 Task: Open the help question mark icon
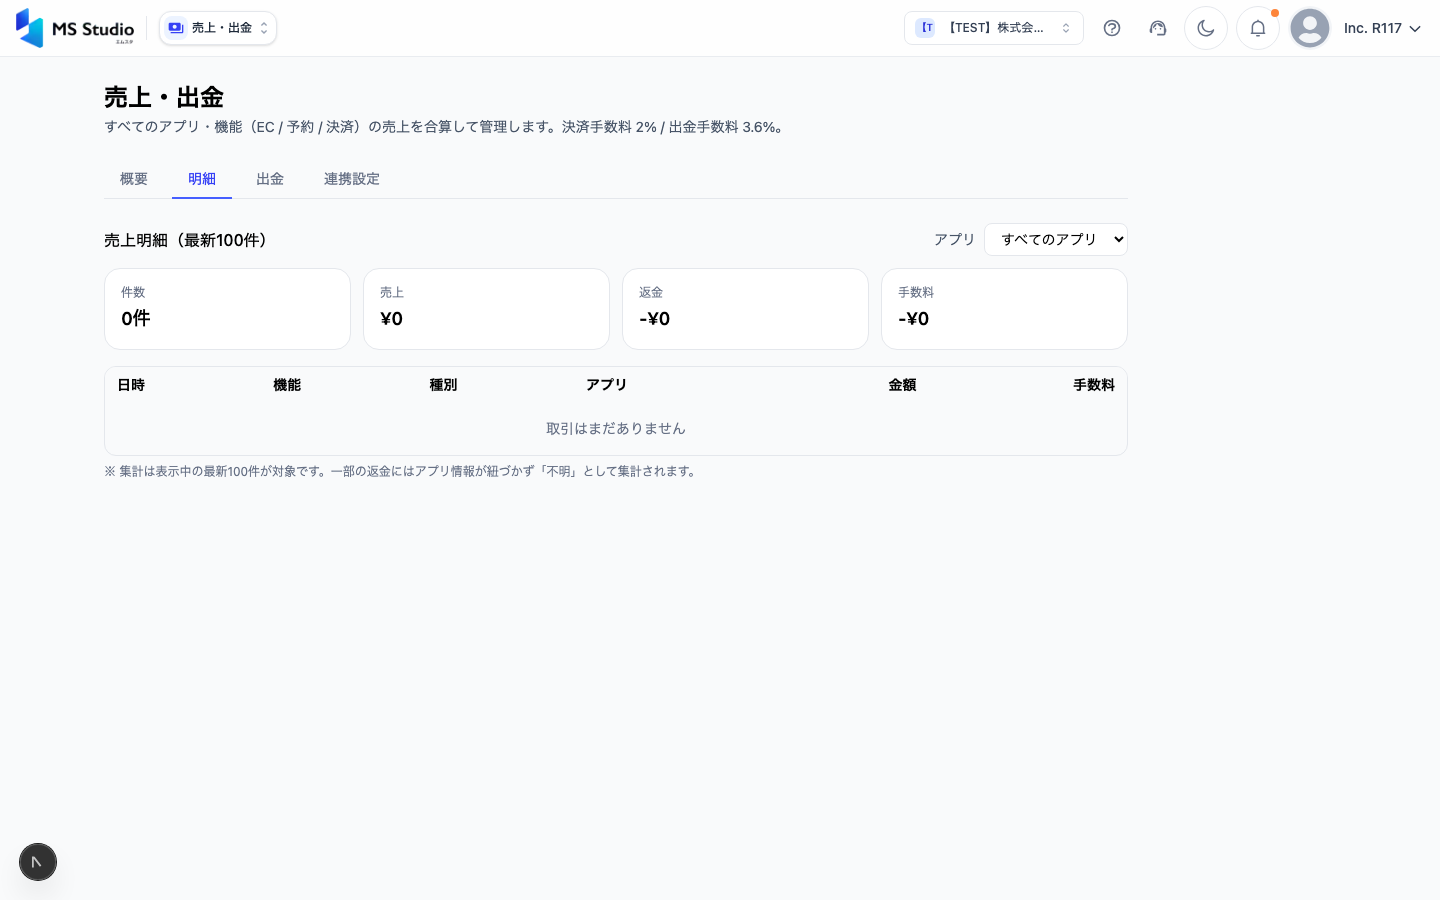[x=1112, y=28]
